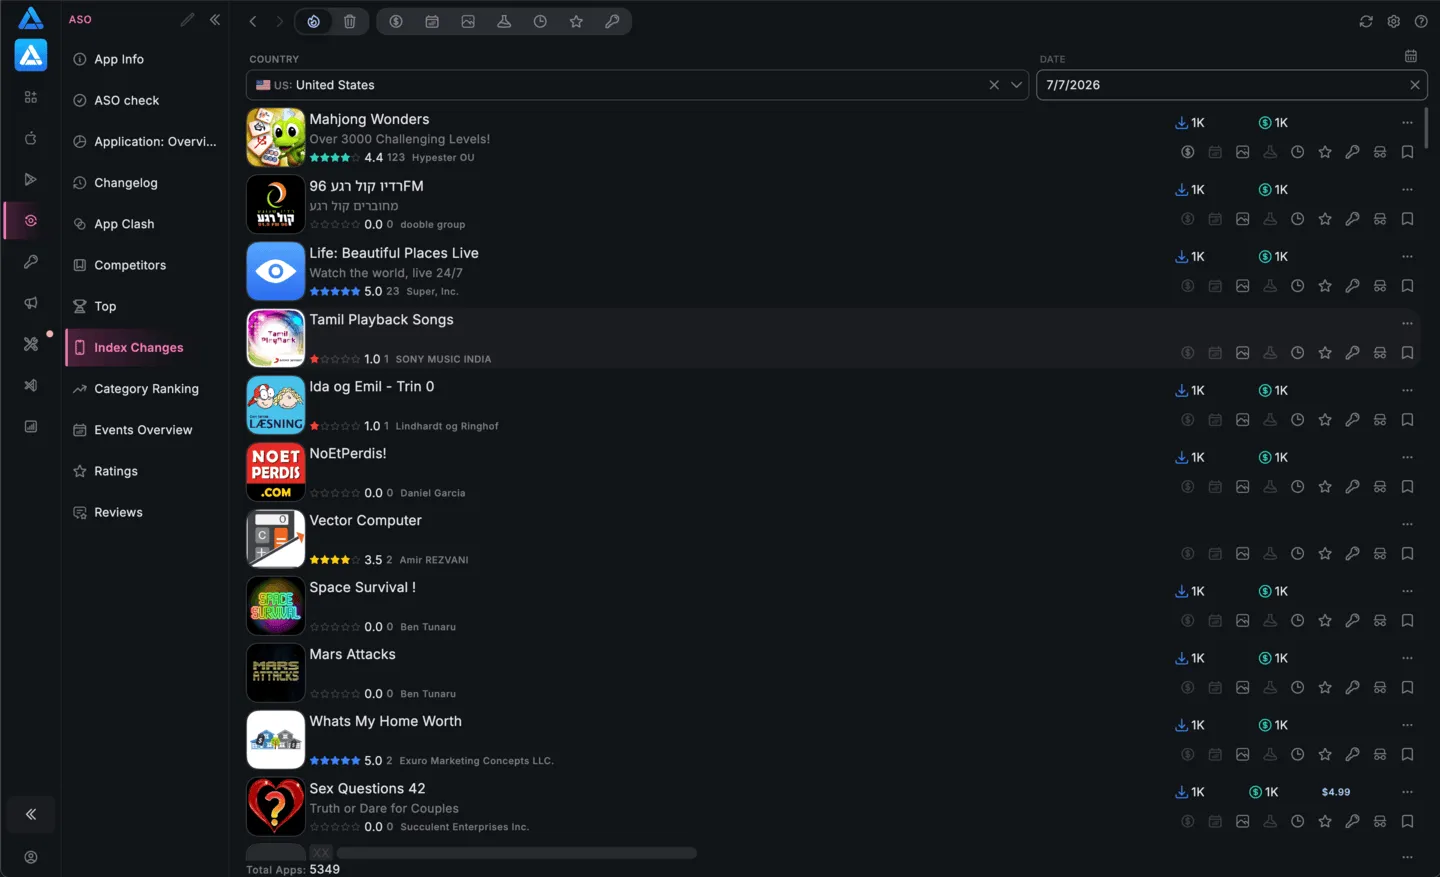The image size is (1440, 877).
Task: Open the three-dot menu for Tamil Playback Songs
Action: (1407, 323)
